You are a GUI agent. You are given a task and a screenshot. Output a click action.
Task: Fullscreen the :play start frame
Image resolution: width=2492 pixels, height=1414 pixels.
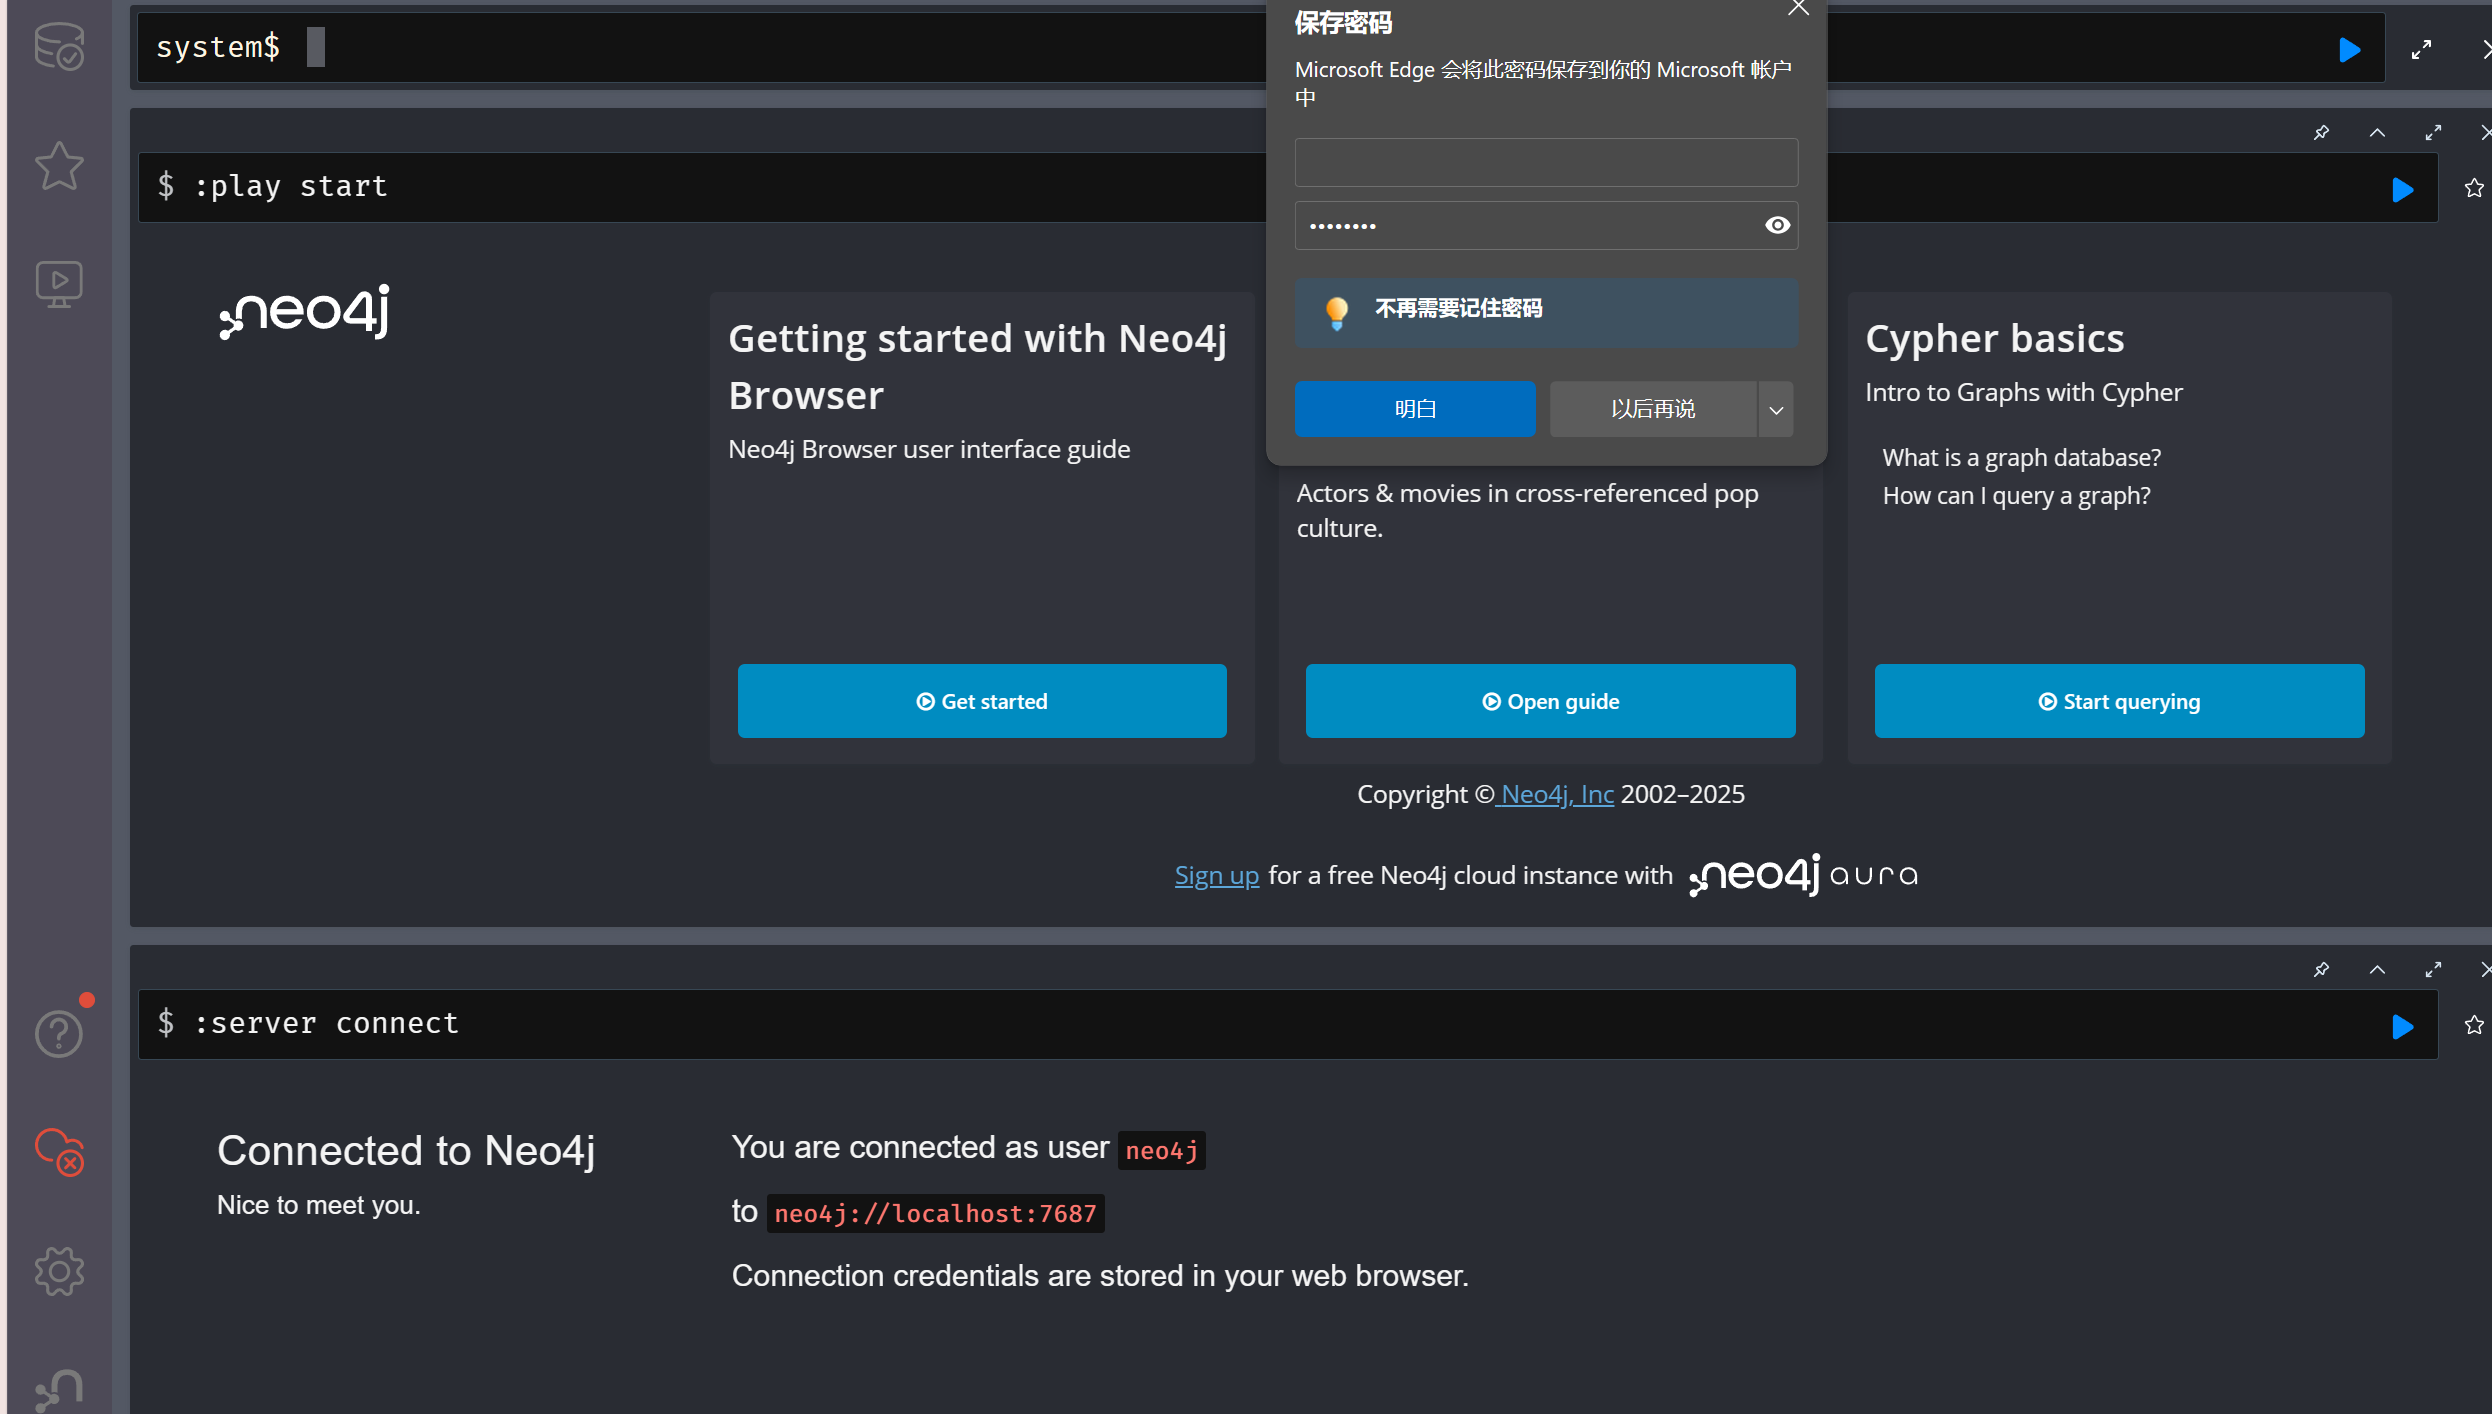2433,133
